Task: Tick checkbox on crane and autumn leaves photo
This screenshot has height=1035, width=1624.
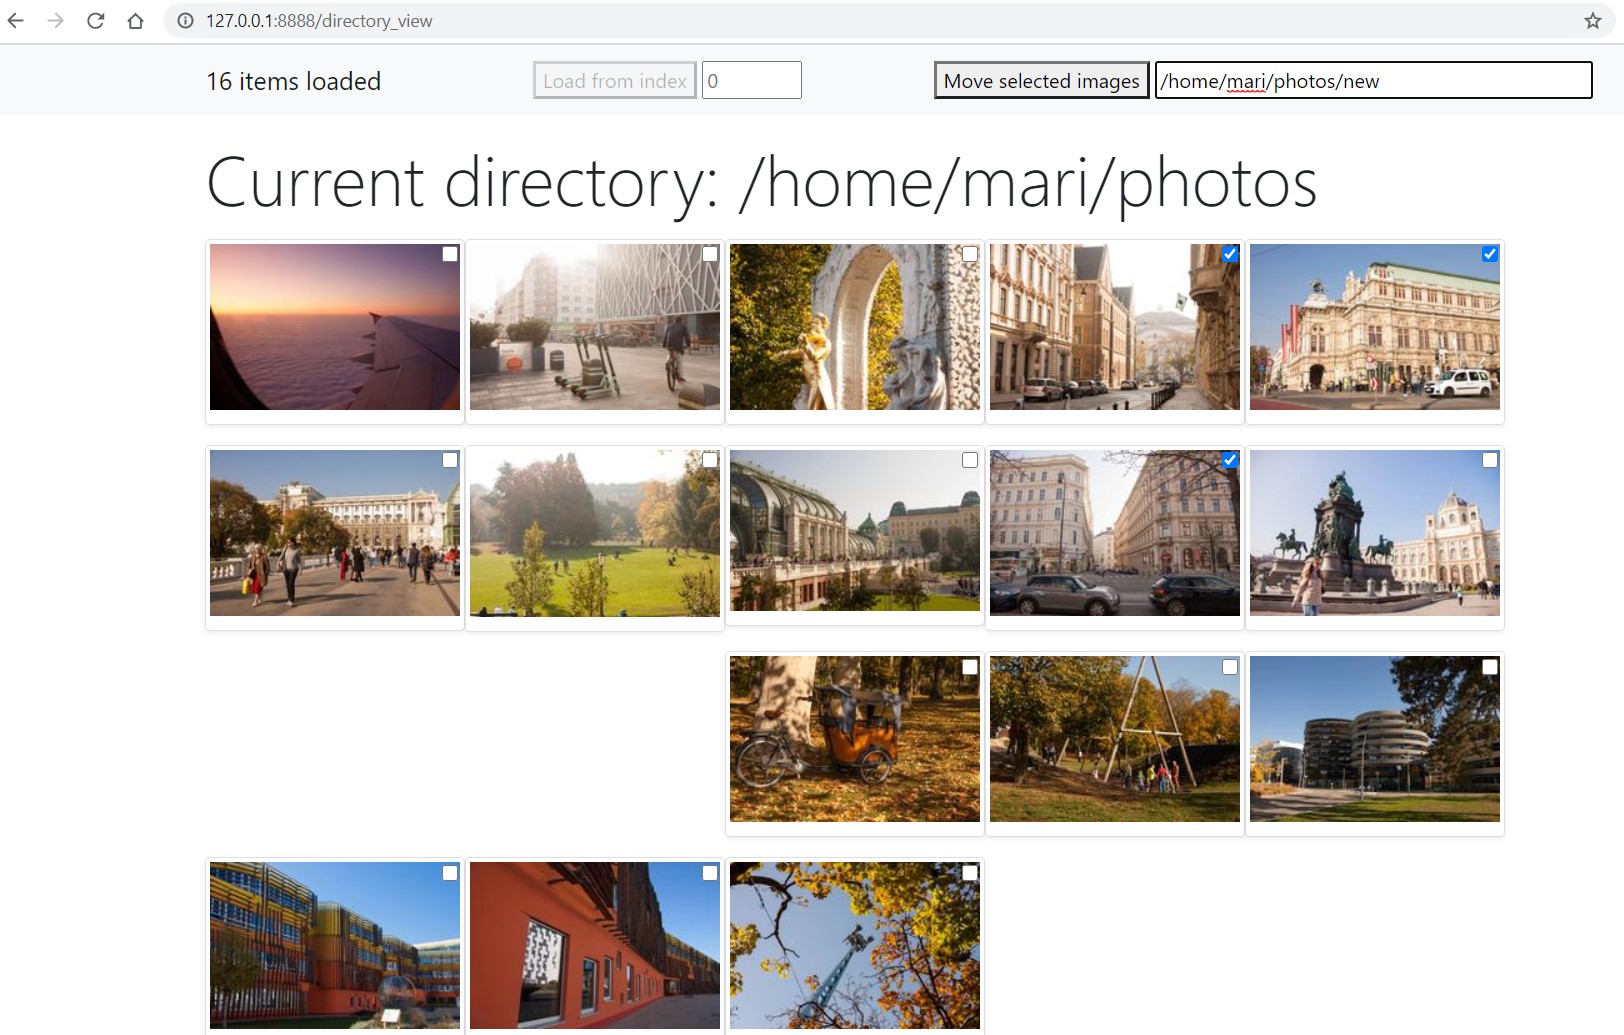Action: tap(970, 873)
